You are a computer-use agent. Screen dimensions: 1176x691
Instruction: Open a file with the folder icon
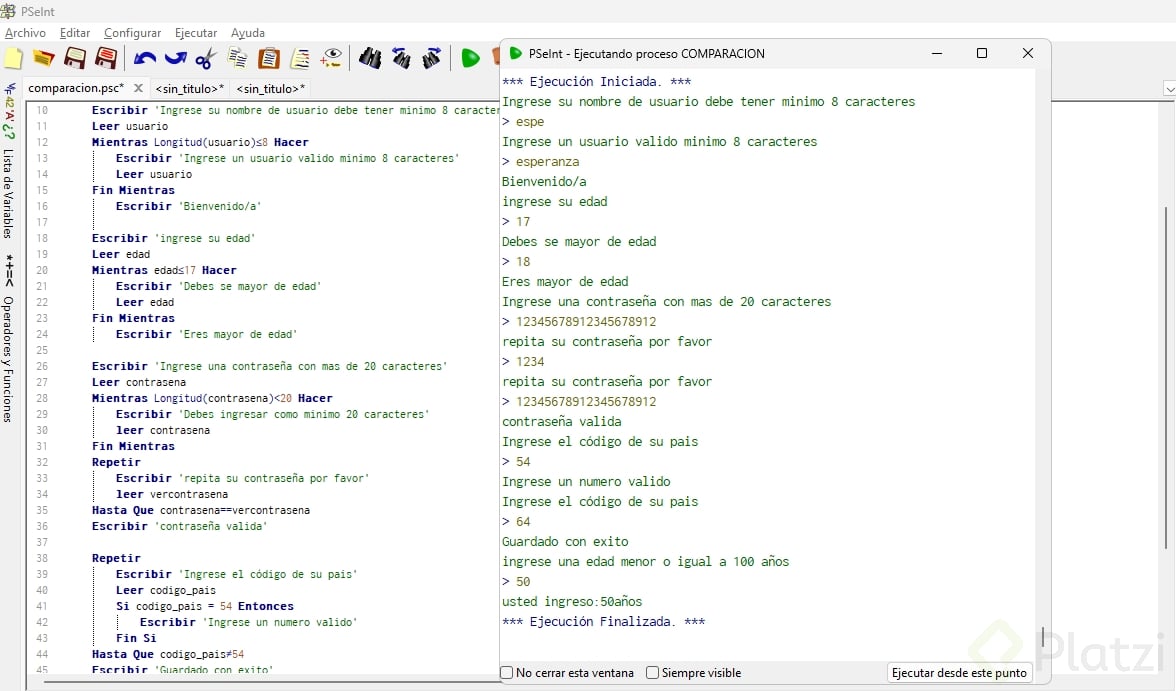(x=44, y=58)
